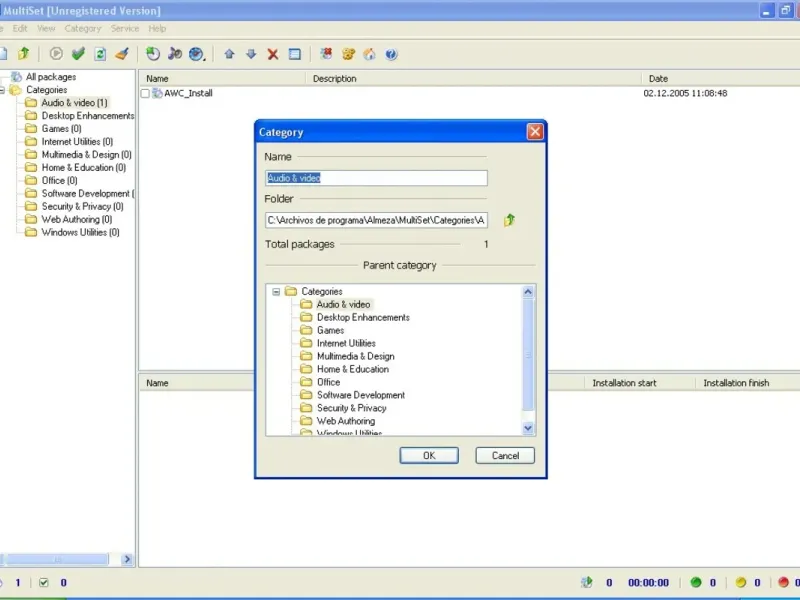Click the green-arrow open folder toolbar icon
Viewport: 800px width, 600px height.
click(23, 54)
